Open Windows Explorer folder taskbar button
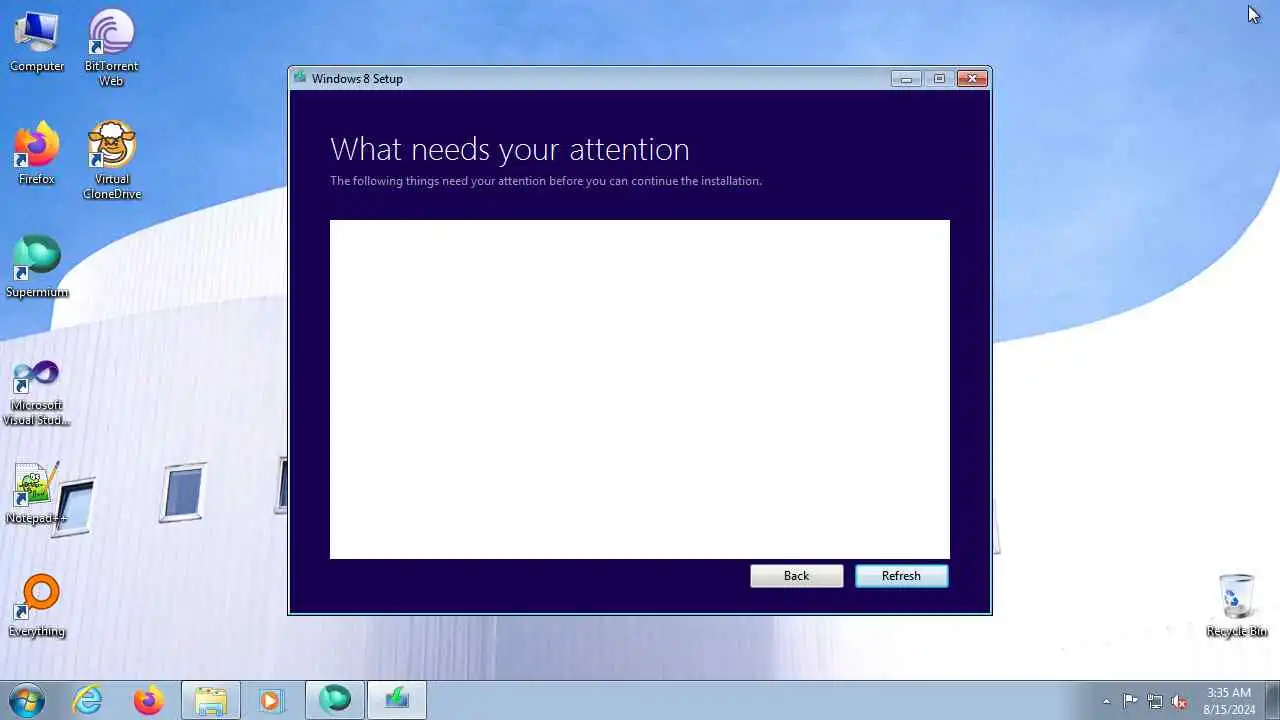 (211, 700)
